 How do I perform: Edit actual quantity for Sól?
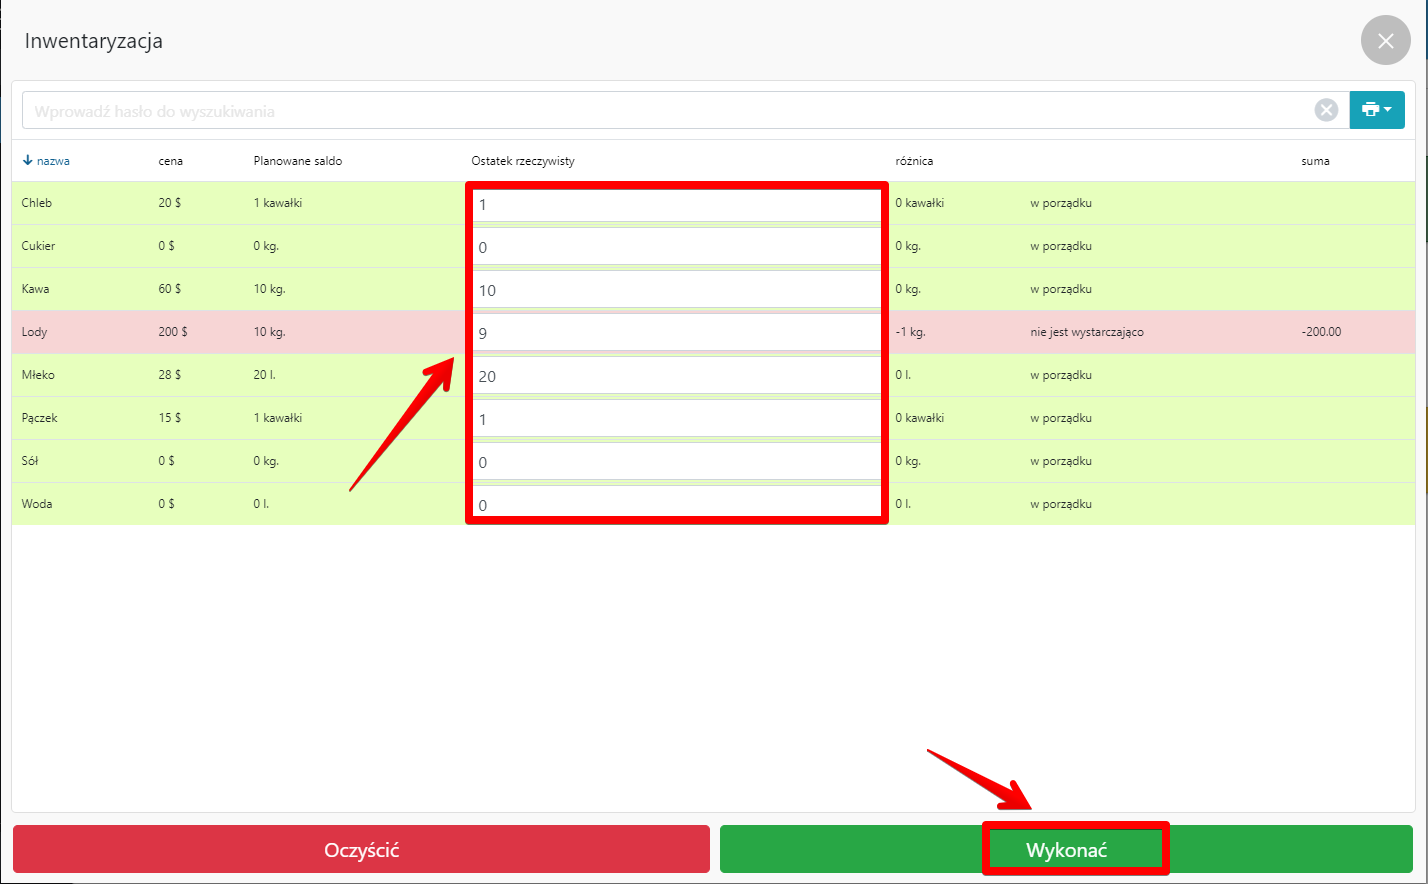click(x=676, y=463)
